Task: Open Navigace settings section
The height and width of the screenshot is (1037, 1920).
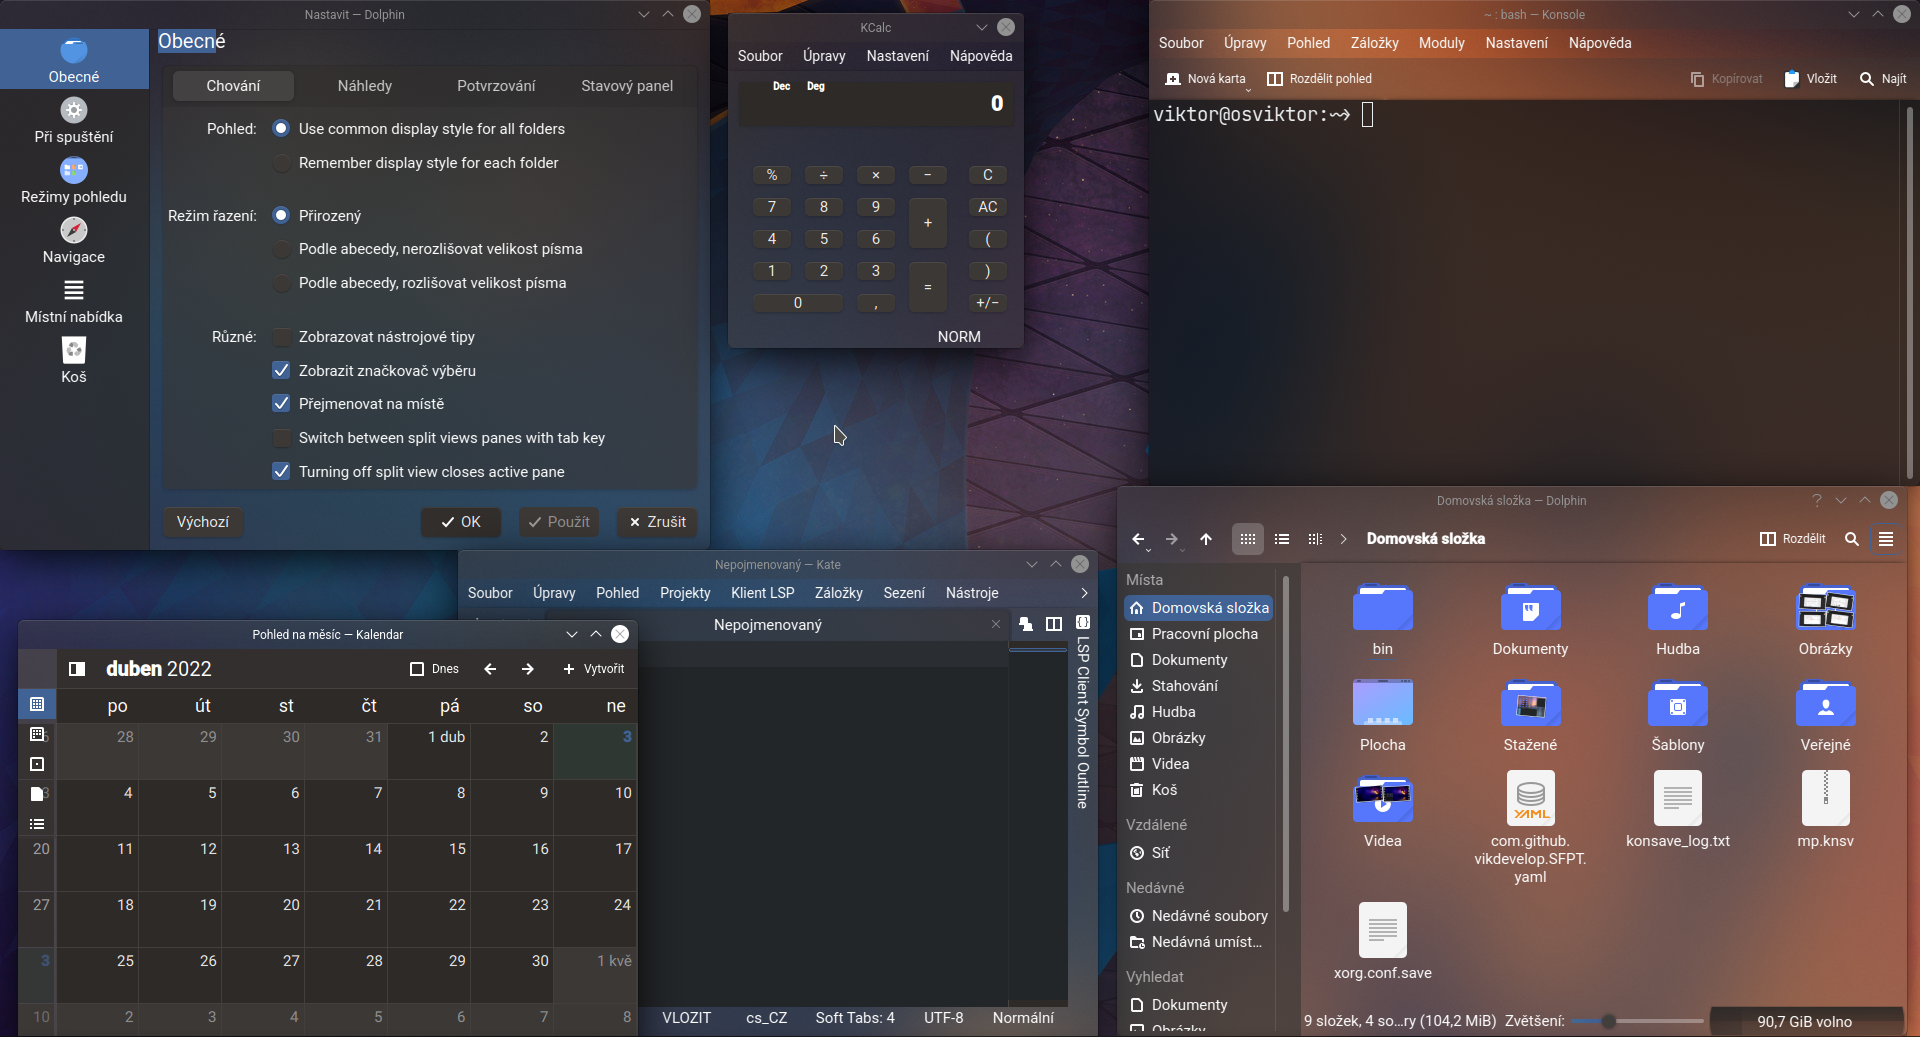Action: (x=74, y=240)
